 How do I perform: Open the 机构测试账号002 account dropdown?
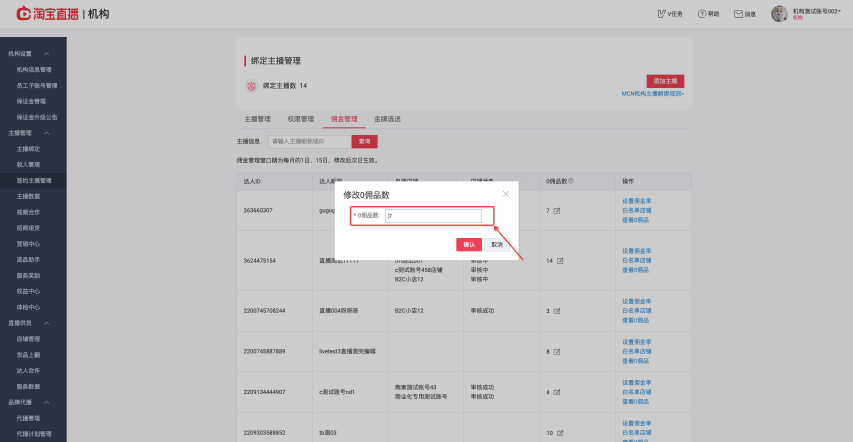(x=817, y=11)
